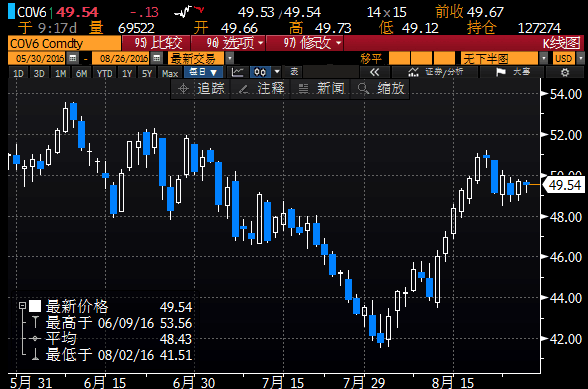The image size is (588, 389).
Task: Collapse the legend tree with minus box
Action: click(22, 306)
